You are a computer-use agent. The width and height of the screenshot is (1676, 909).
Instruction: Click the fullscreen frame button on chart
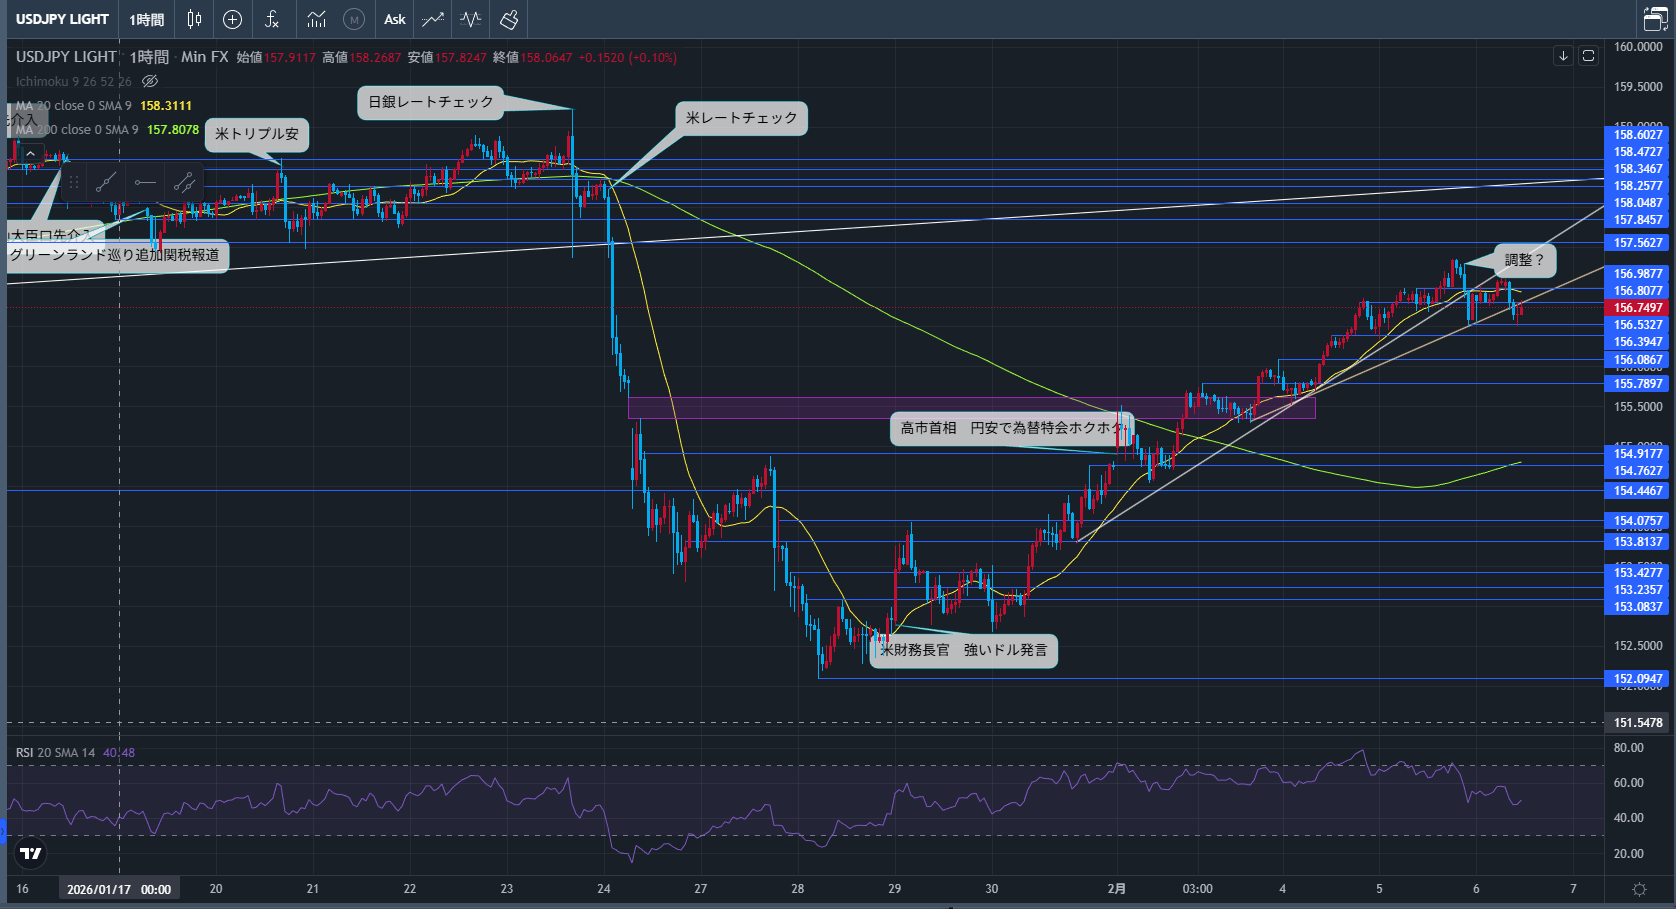(1587, 56)
